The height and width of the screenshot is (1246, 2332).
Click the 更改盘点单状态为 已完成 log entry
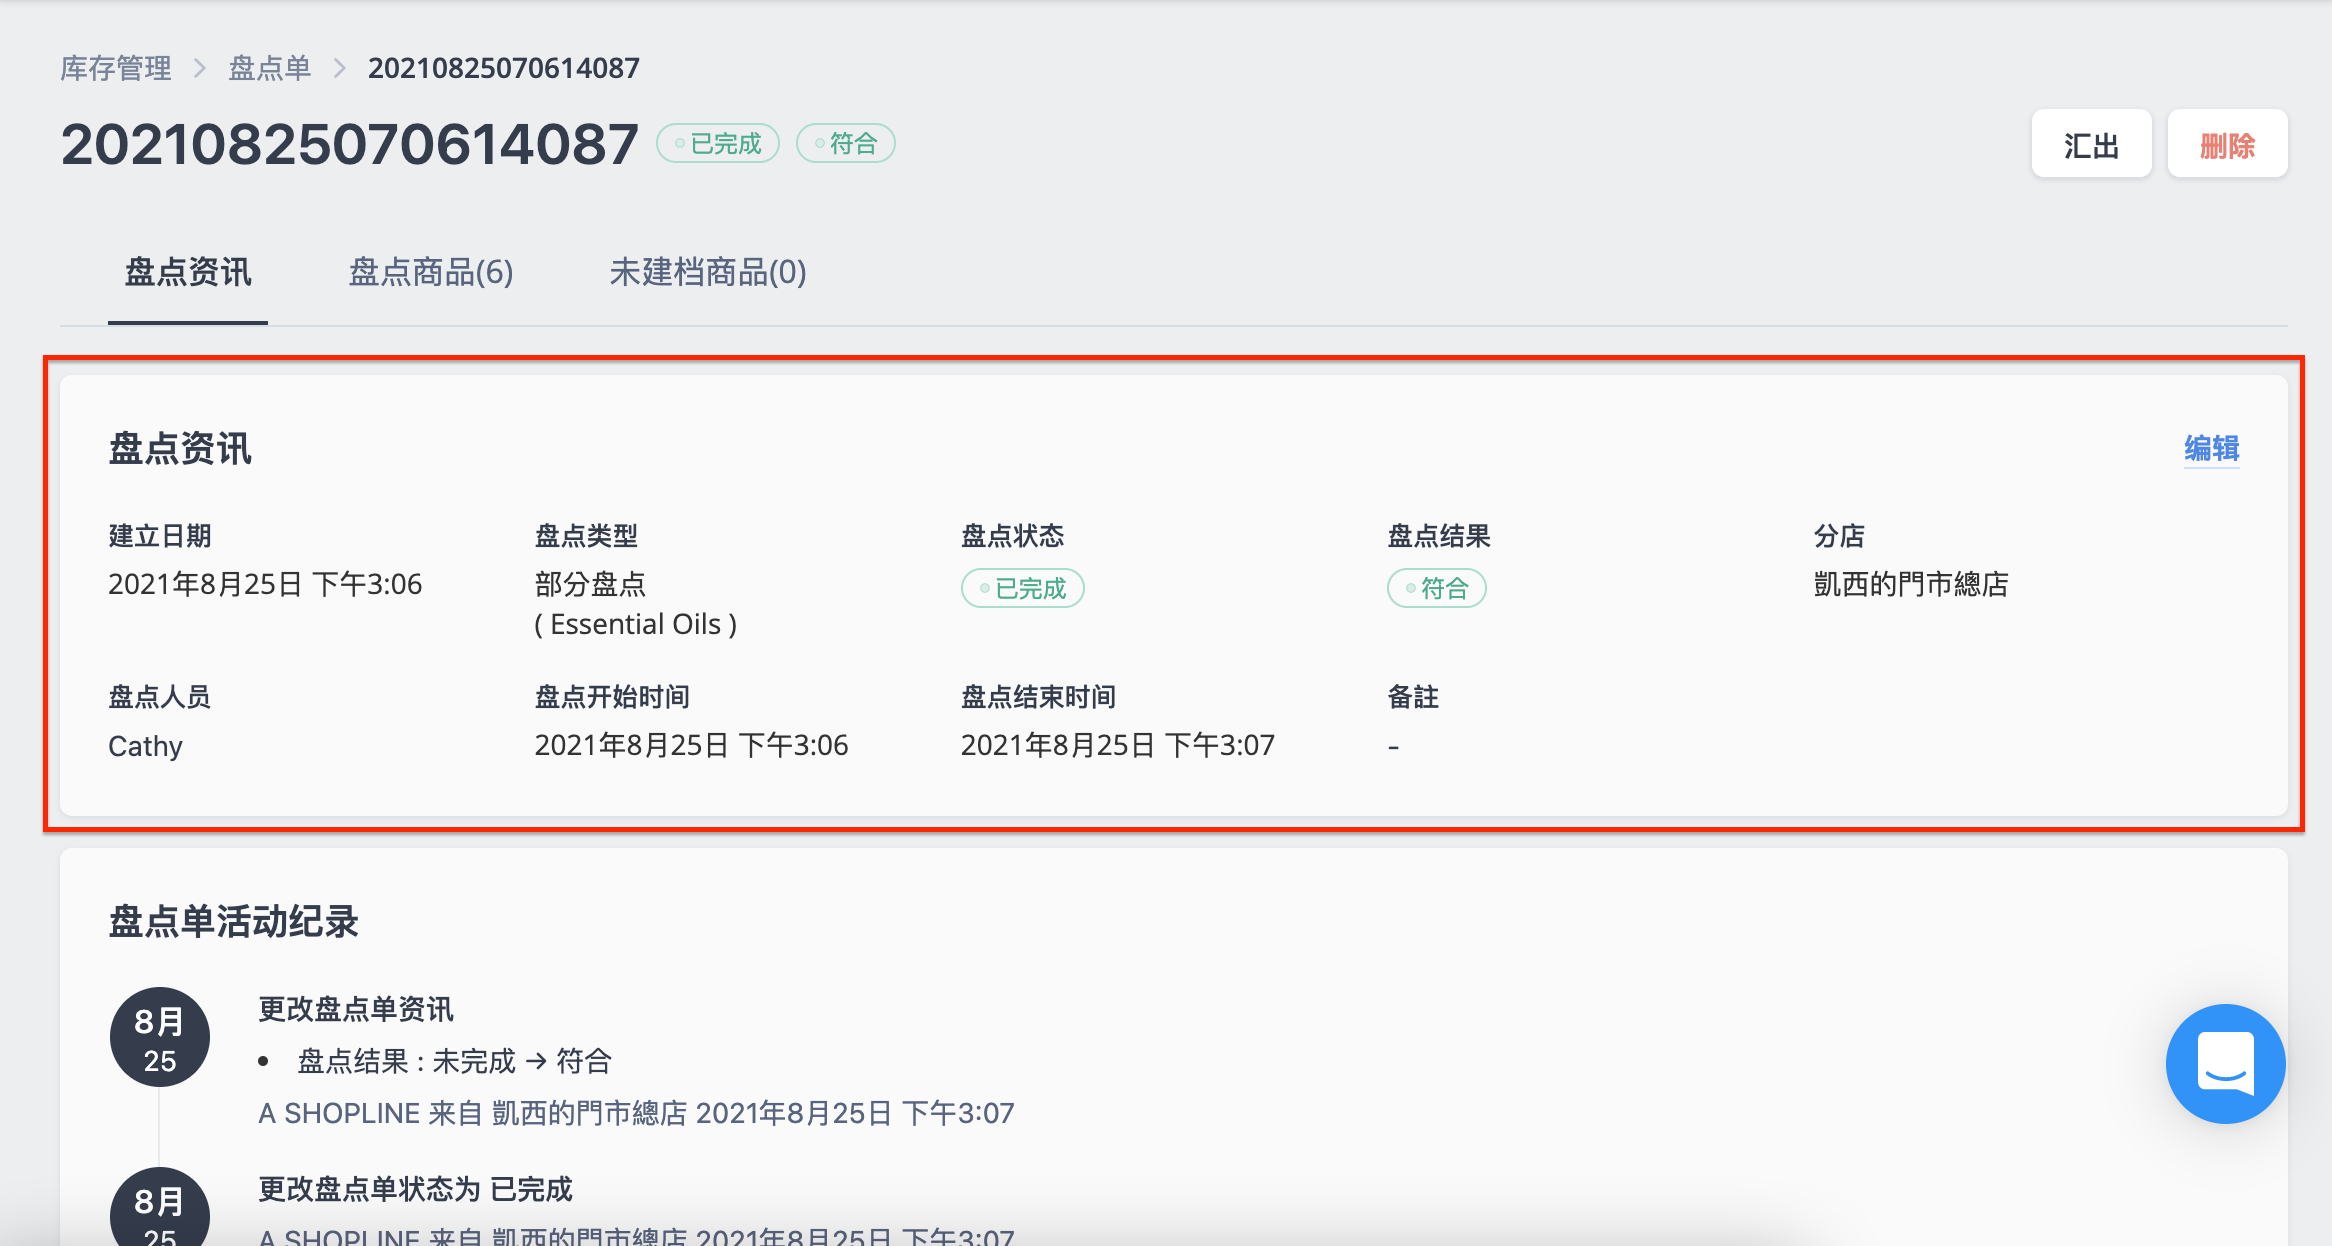[415, 1189]
